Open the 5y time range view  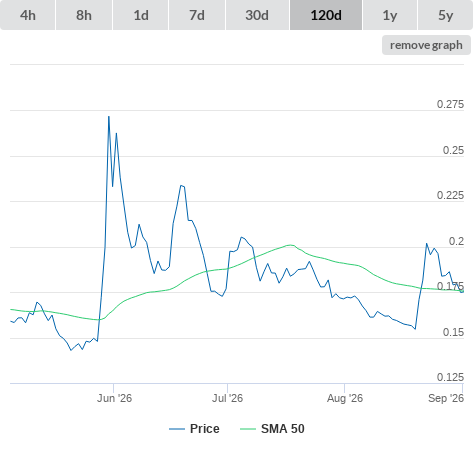[x=445, y=15]
